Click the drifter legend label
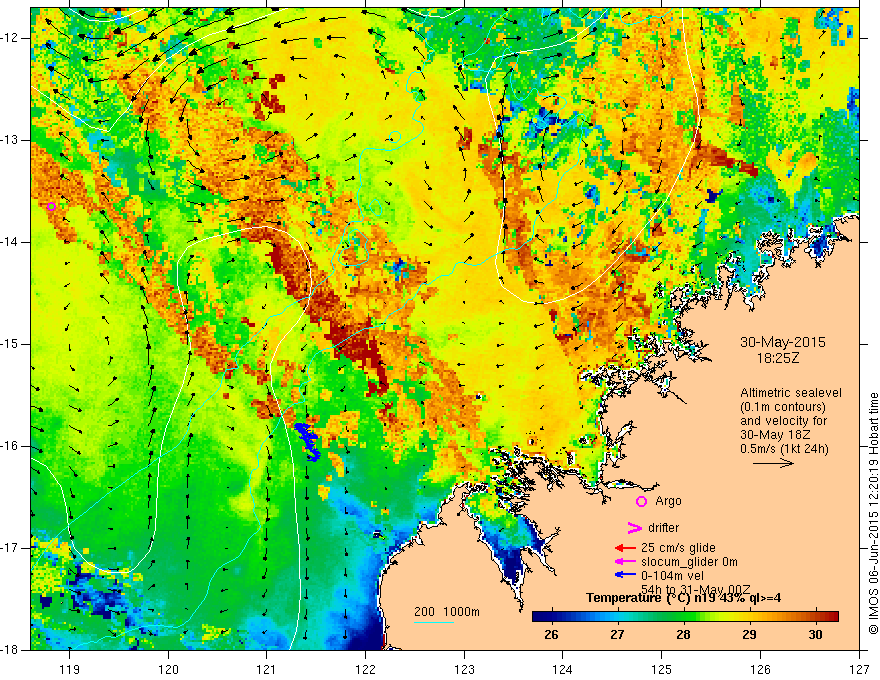880x680 pixels. point(663,528)
